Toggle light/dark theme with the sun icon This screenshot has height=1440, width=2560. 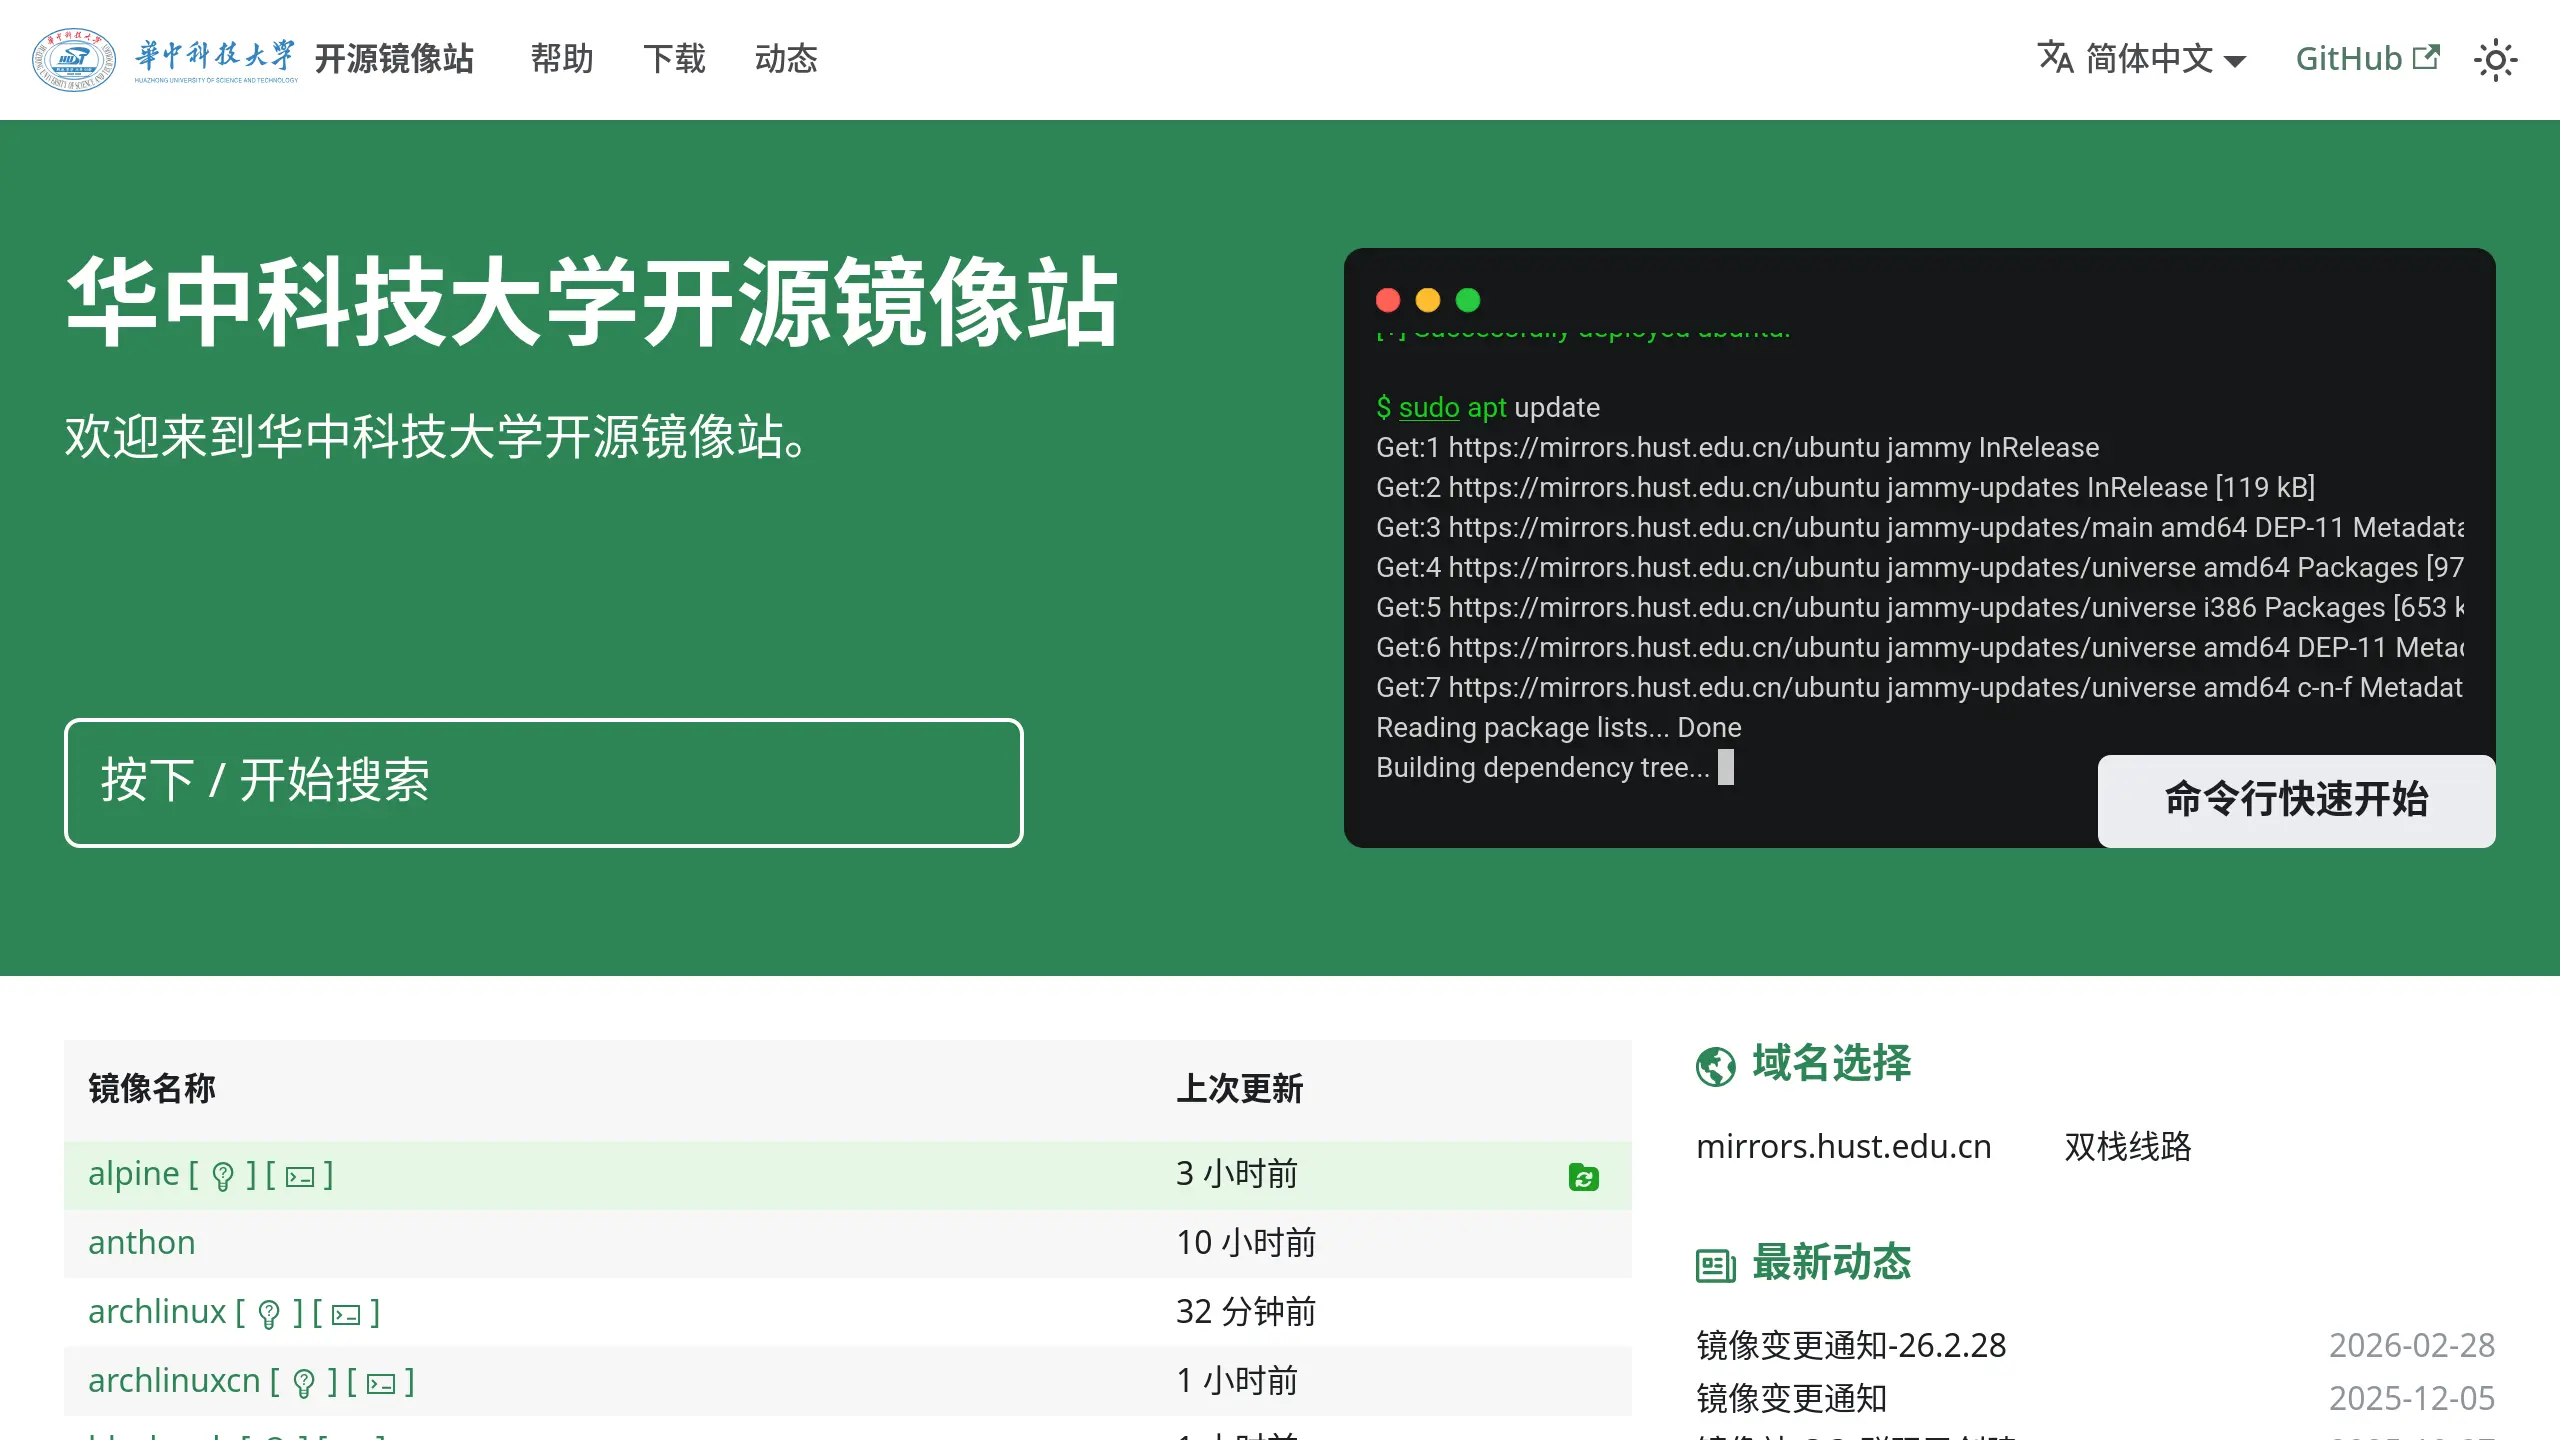(x=2496, y=60)
